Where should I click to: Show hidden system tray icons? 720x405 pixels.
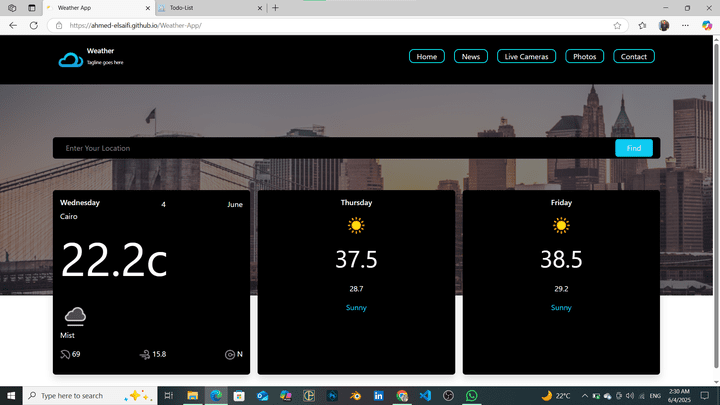click(585, 395)
